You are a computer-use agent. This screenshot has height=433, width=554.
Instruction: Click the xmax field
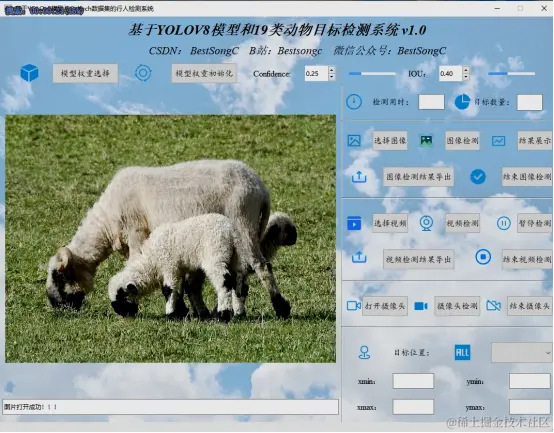[x=413, y=407]
